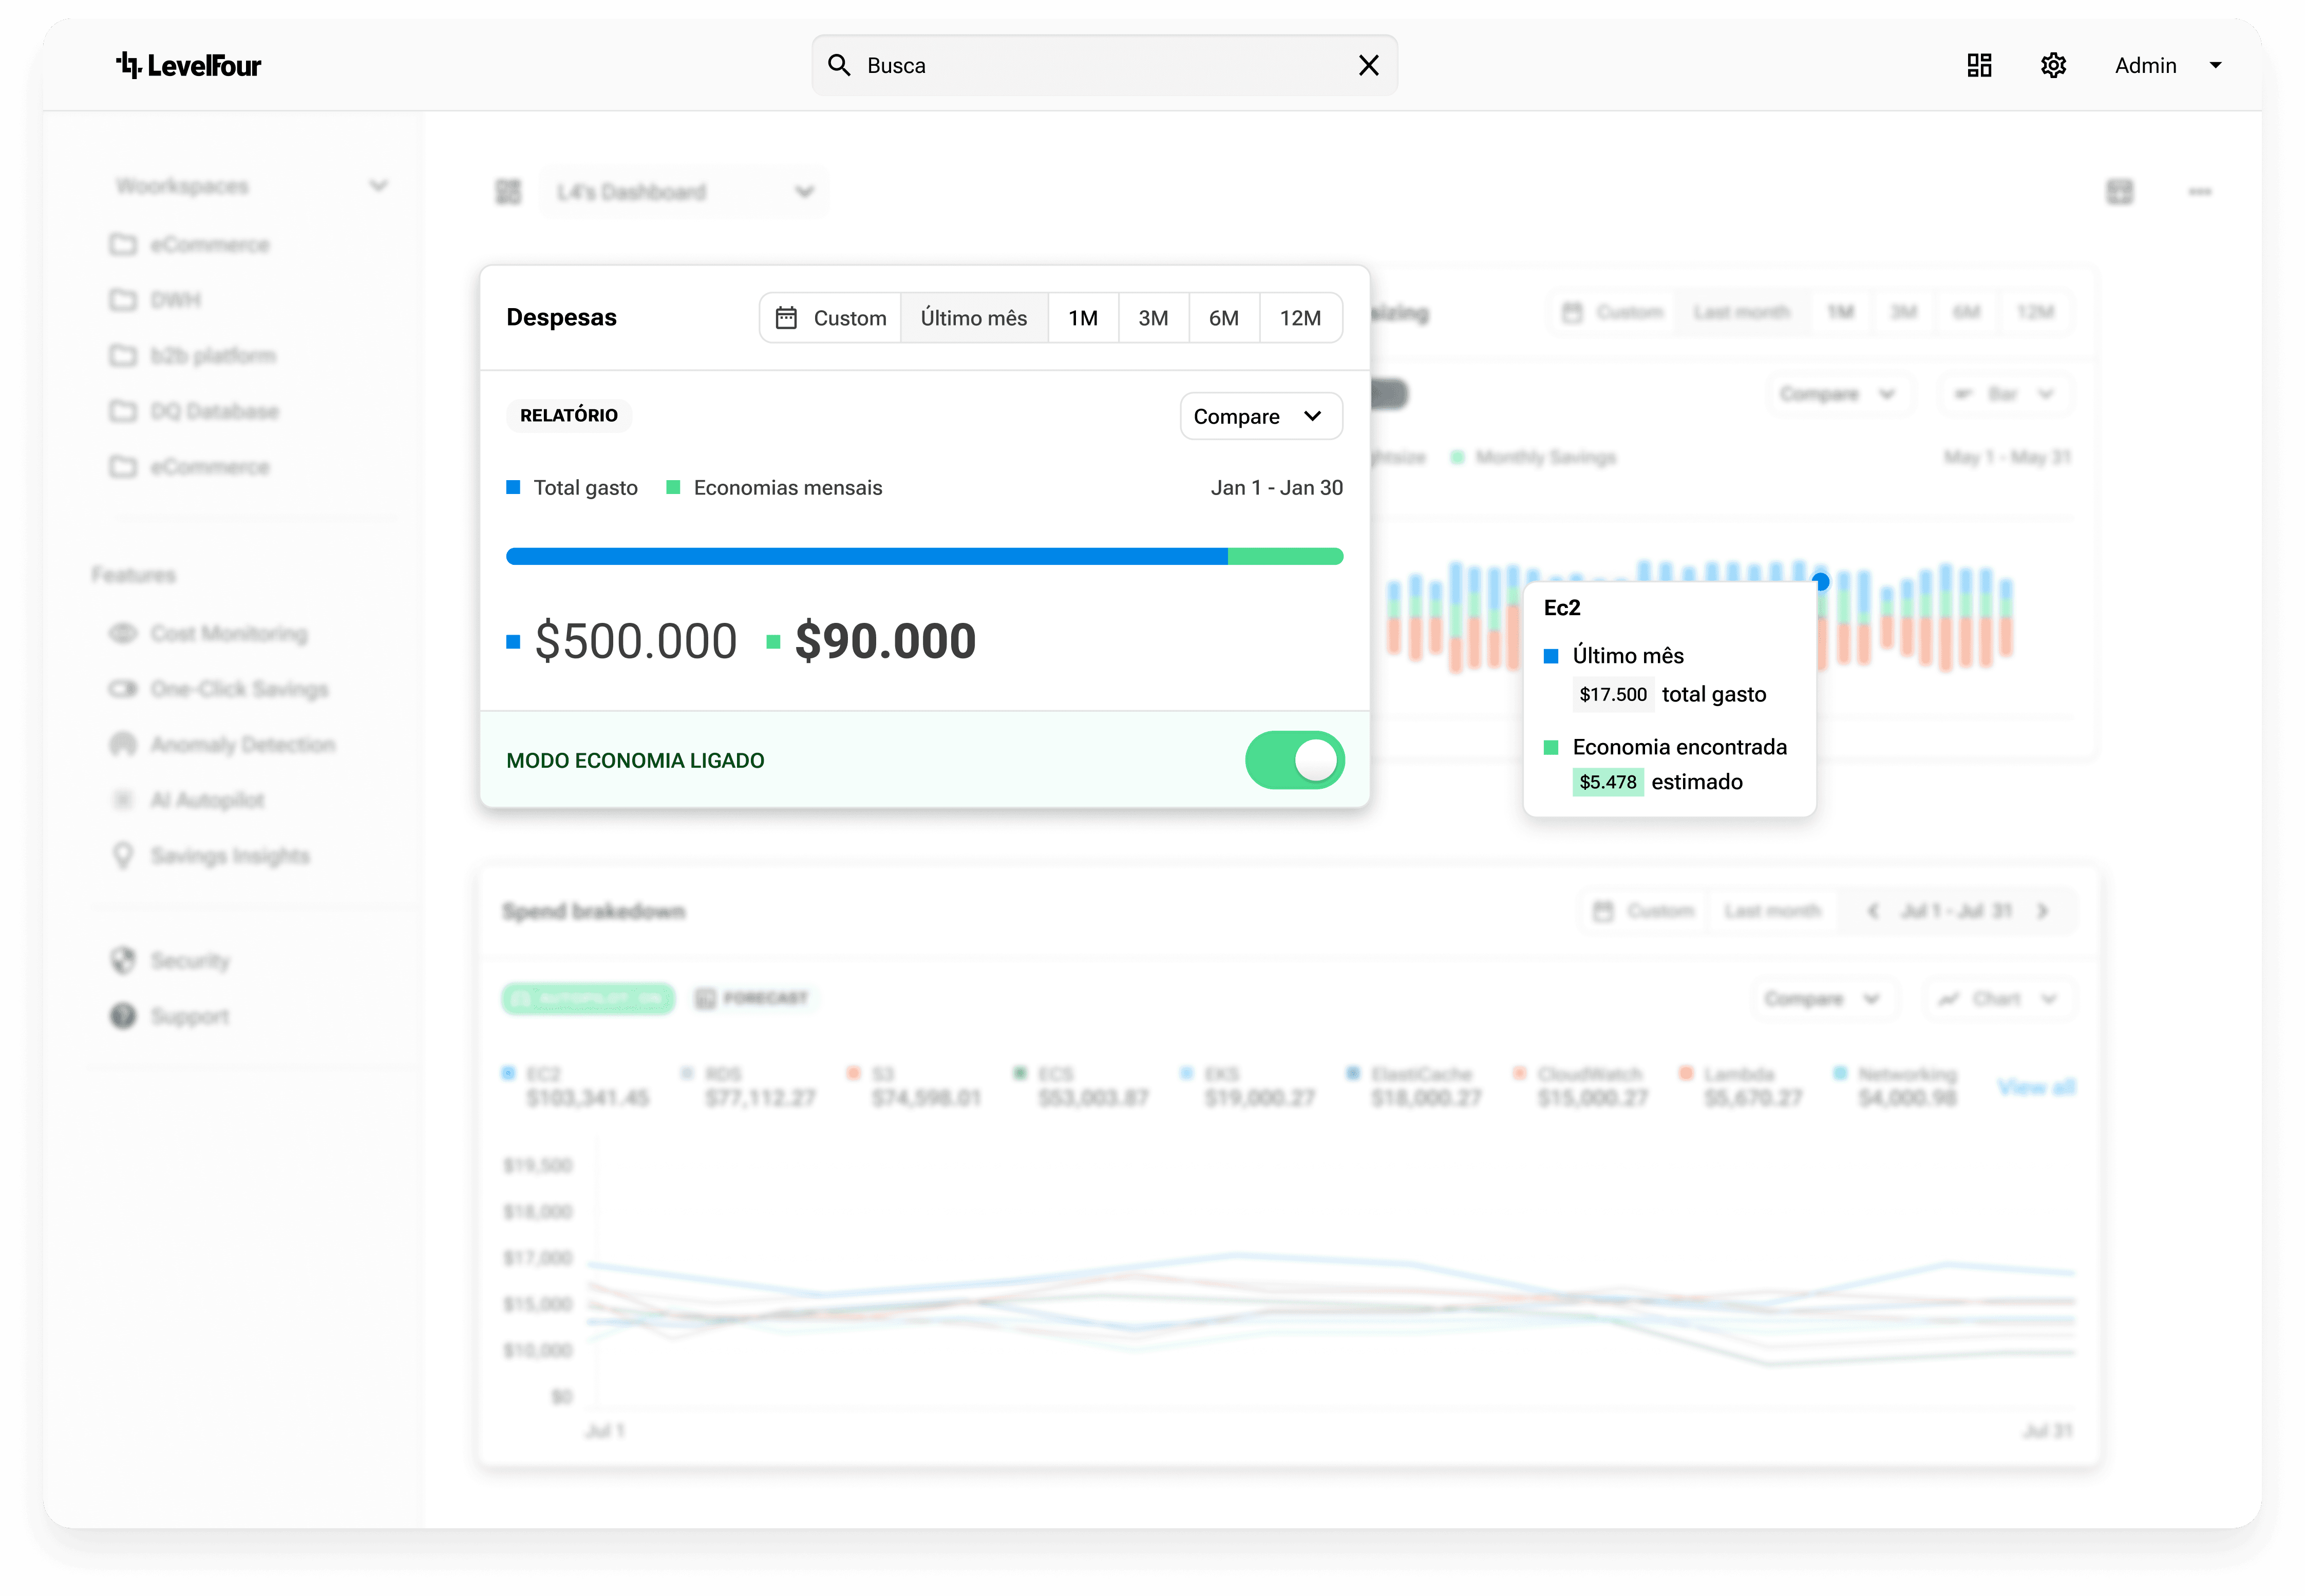This screenshot has width=2305, height=1596.
Task: Open the Bar chart type dropdown
Action: pyautogui.click(x=2005, y=394)
